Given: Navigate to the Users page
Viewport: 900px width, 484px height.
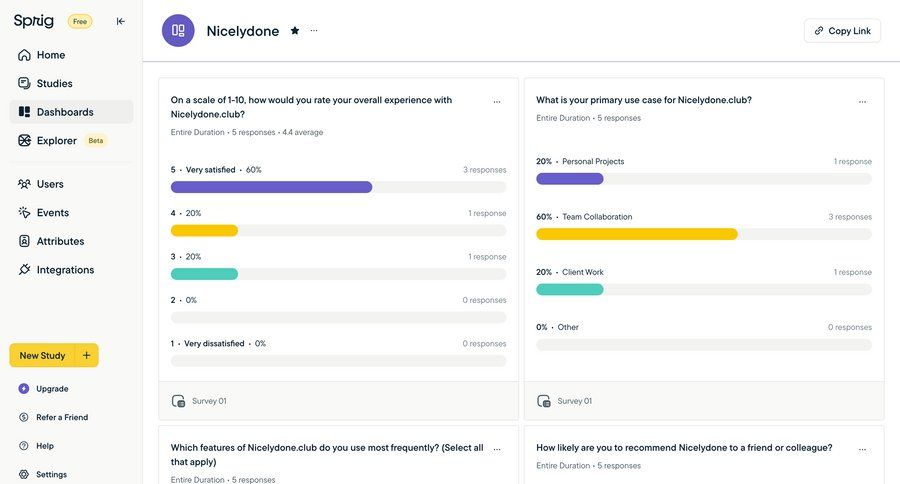Looking at the screenshot, I should (50, 184).
